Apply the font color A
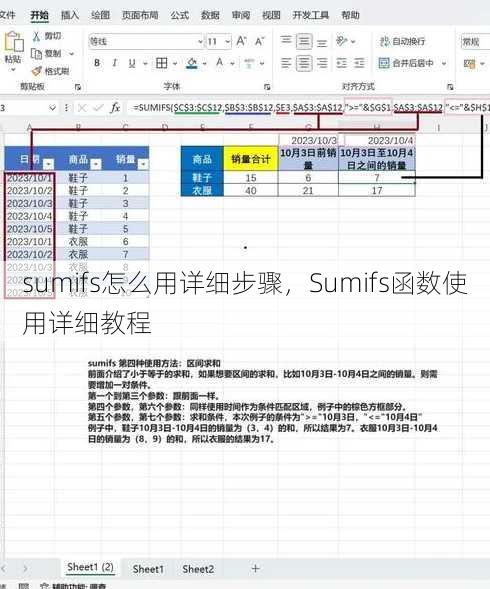 219,62
